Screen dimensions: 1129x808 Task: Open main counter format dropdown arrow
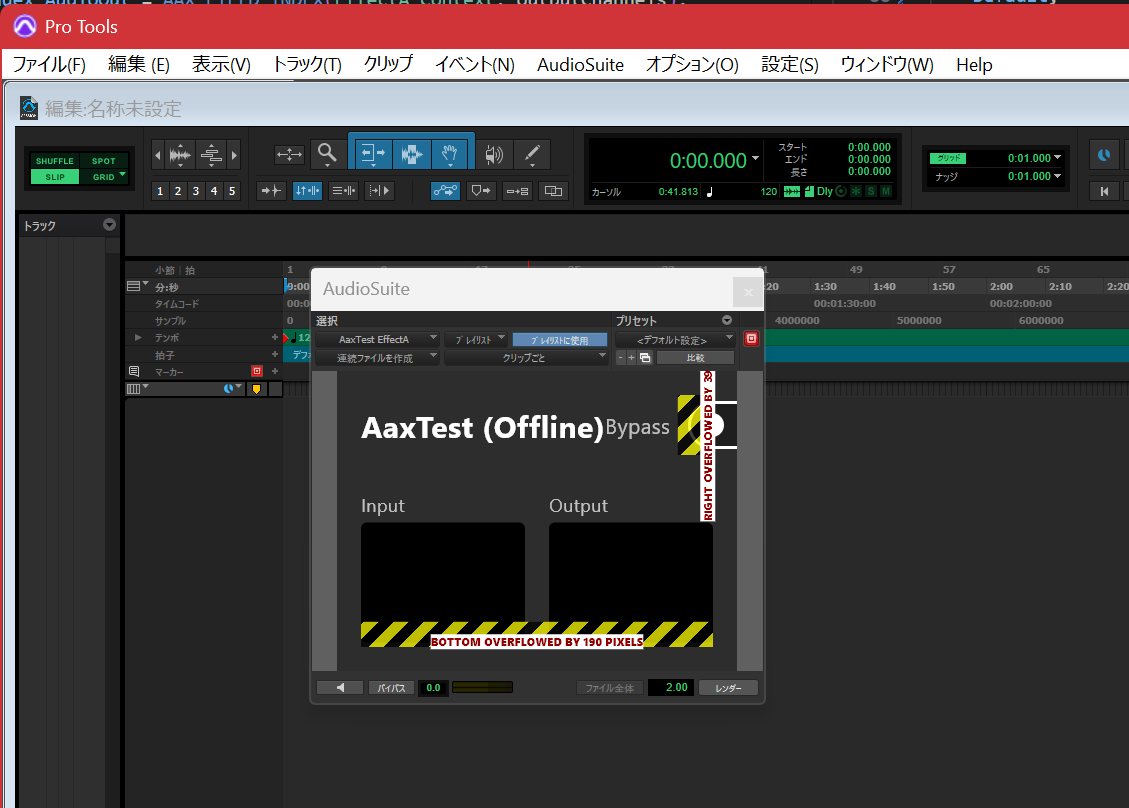pyautogui.click(x=755, y=158)
